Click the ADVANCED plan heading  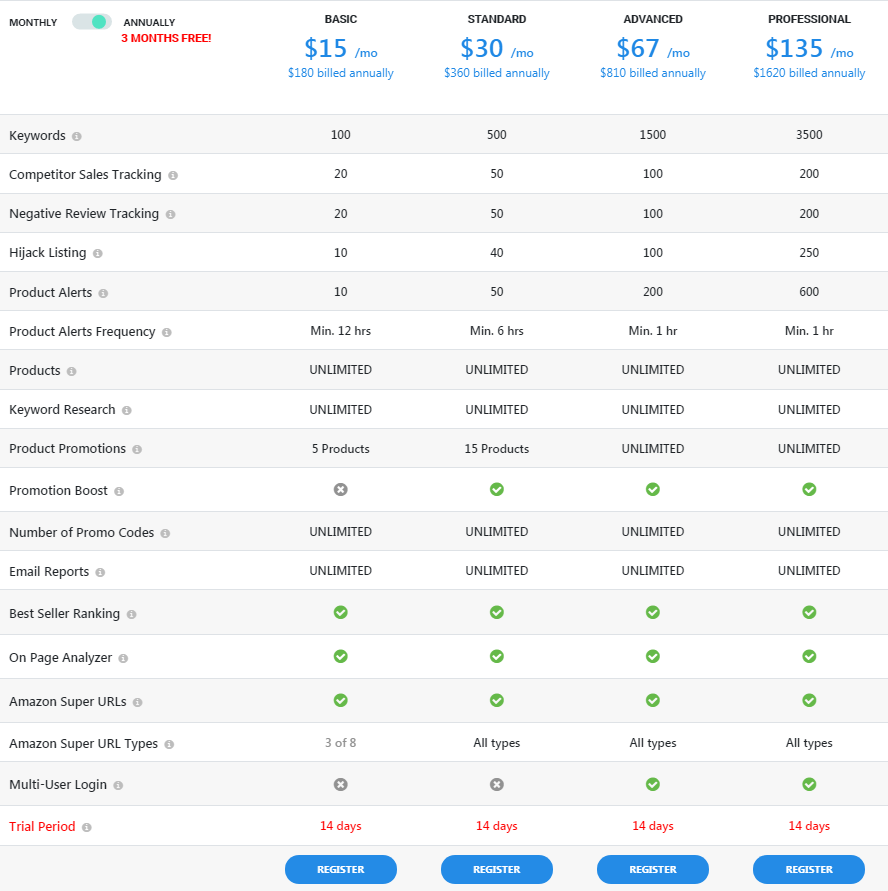click(x=653, y=19)
